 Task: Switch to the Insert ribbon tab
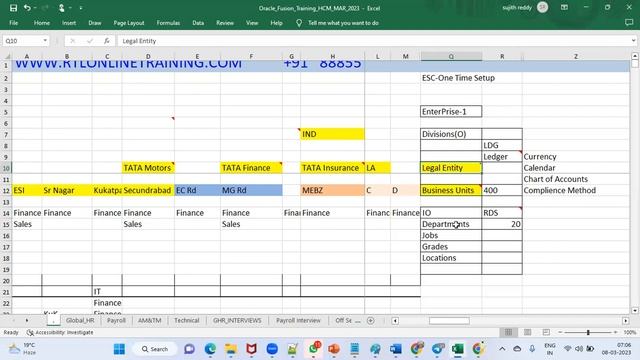[x=69, y=23]
